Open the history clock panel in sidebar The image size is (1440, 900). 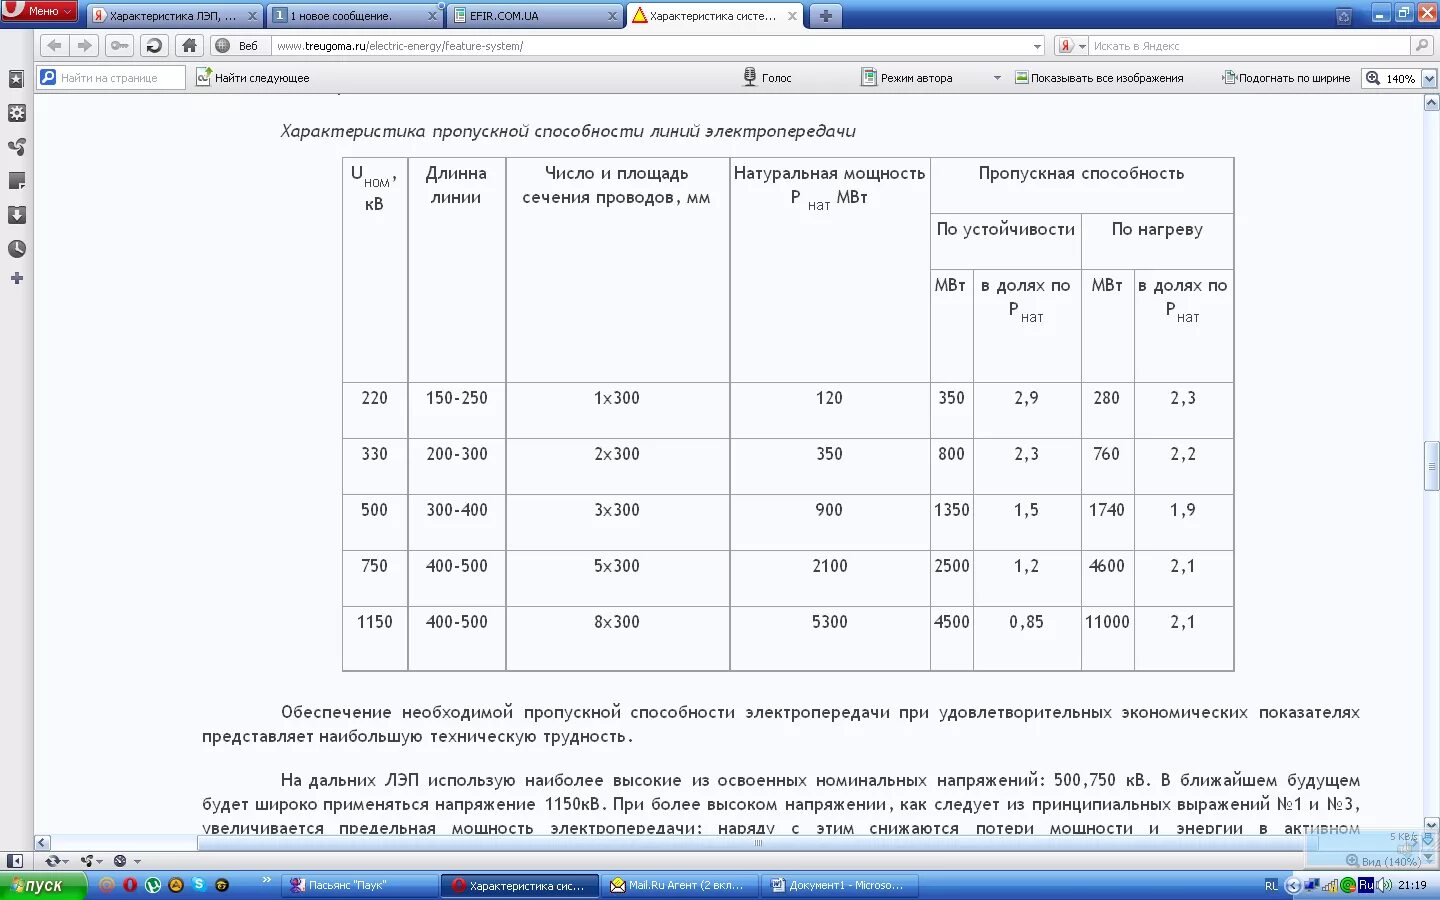16,249
